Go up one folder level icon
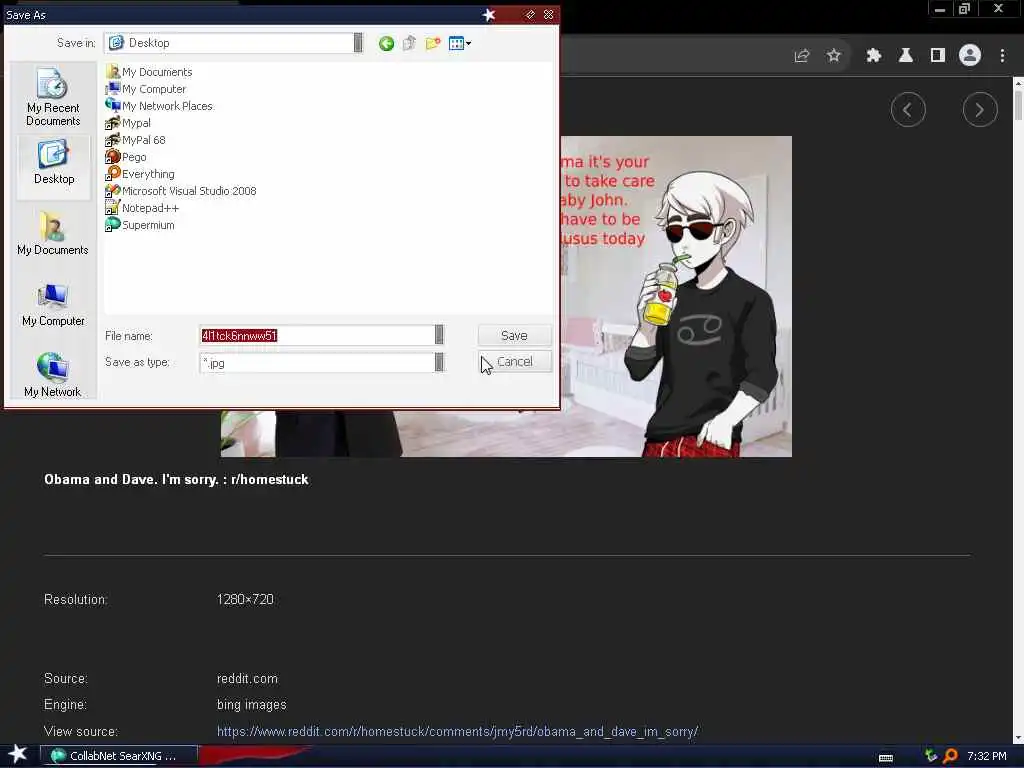 click(409, 44)
